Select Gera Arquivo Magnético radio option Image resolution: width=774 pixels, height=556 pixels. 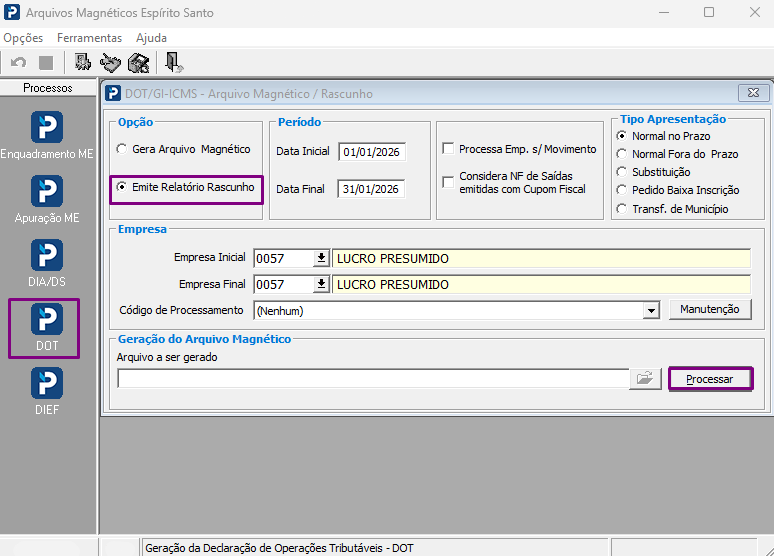122,149
